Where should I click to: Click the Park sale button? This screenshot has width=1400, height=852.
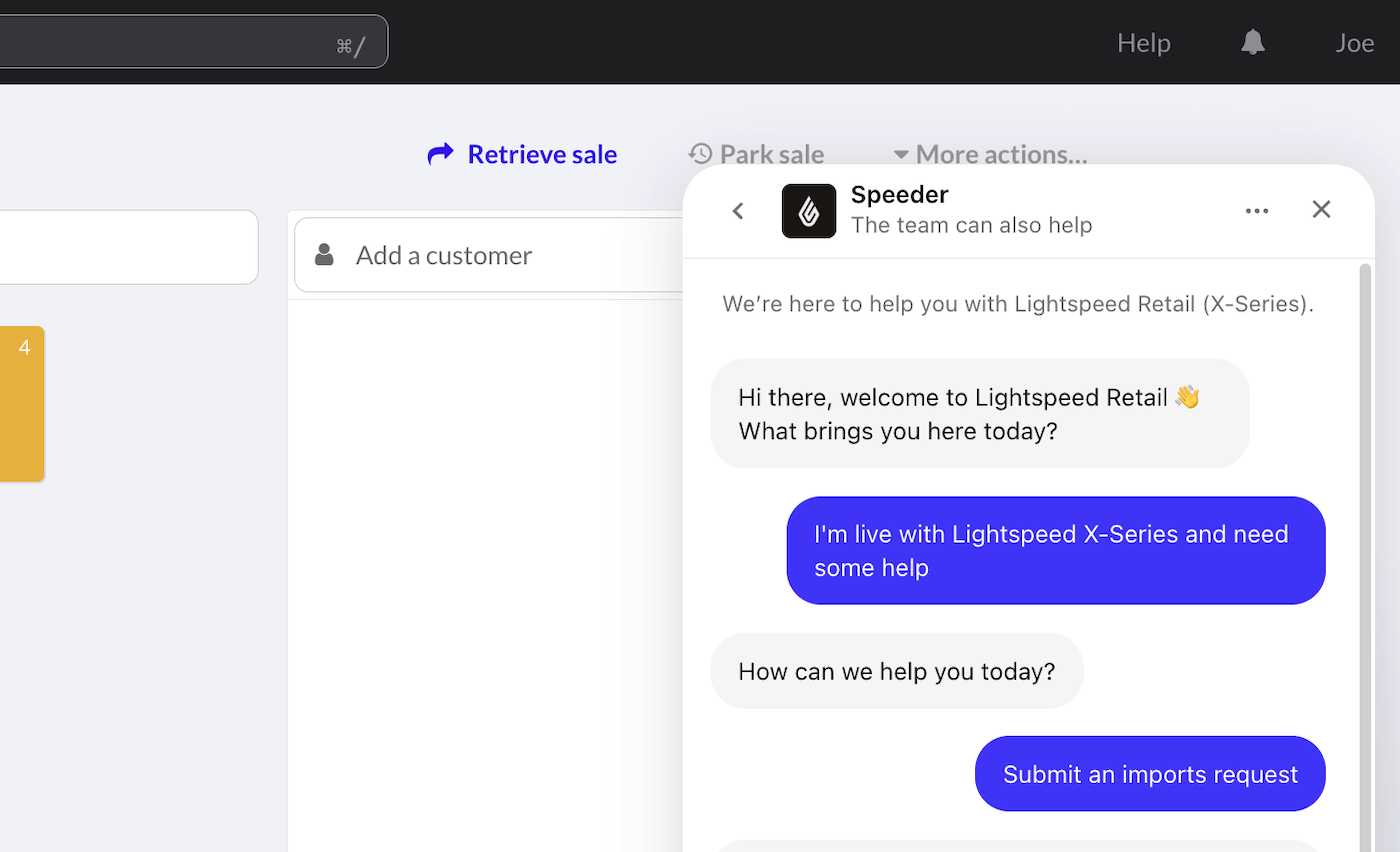tap(756, 154)
